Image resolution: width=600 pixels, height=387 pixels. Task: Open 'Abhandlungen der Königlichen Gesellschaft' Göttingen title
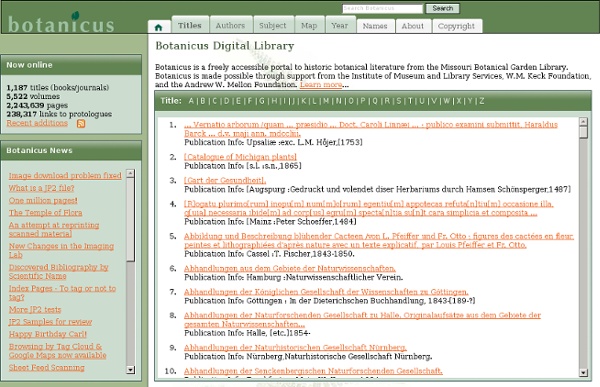pos(326,292)
